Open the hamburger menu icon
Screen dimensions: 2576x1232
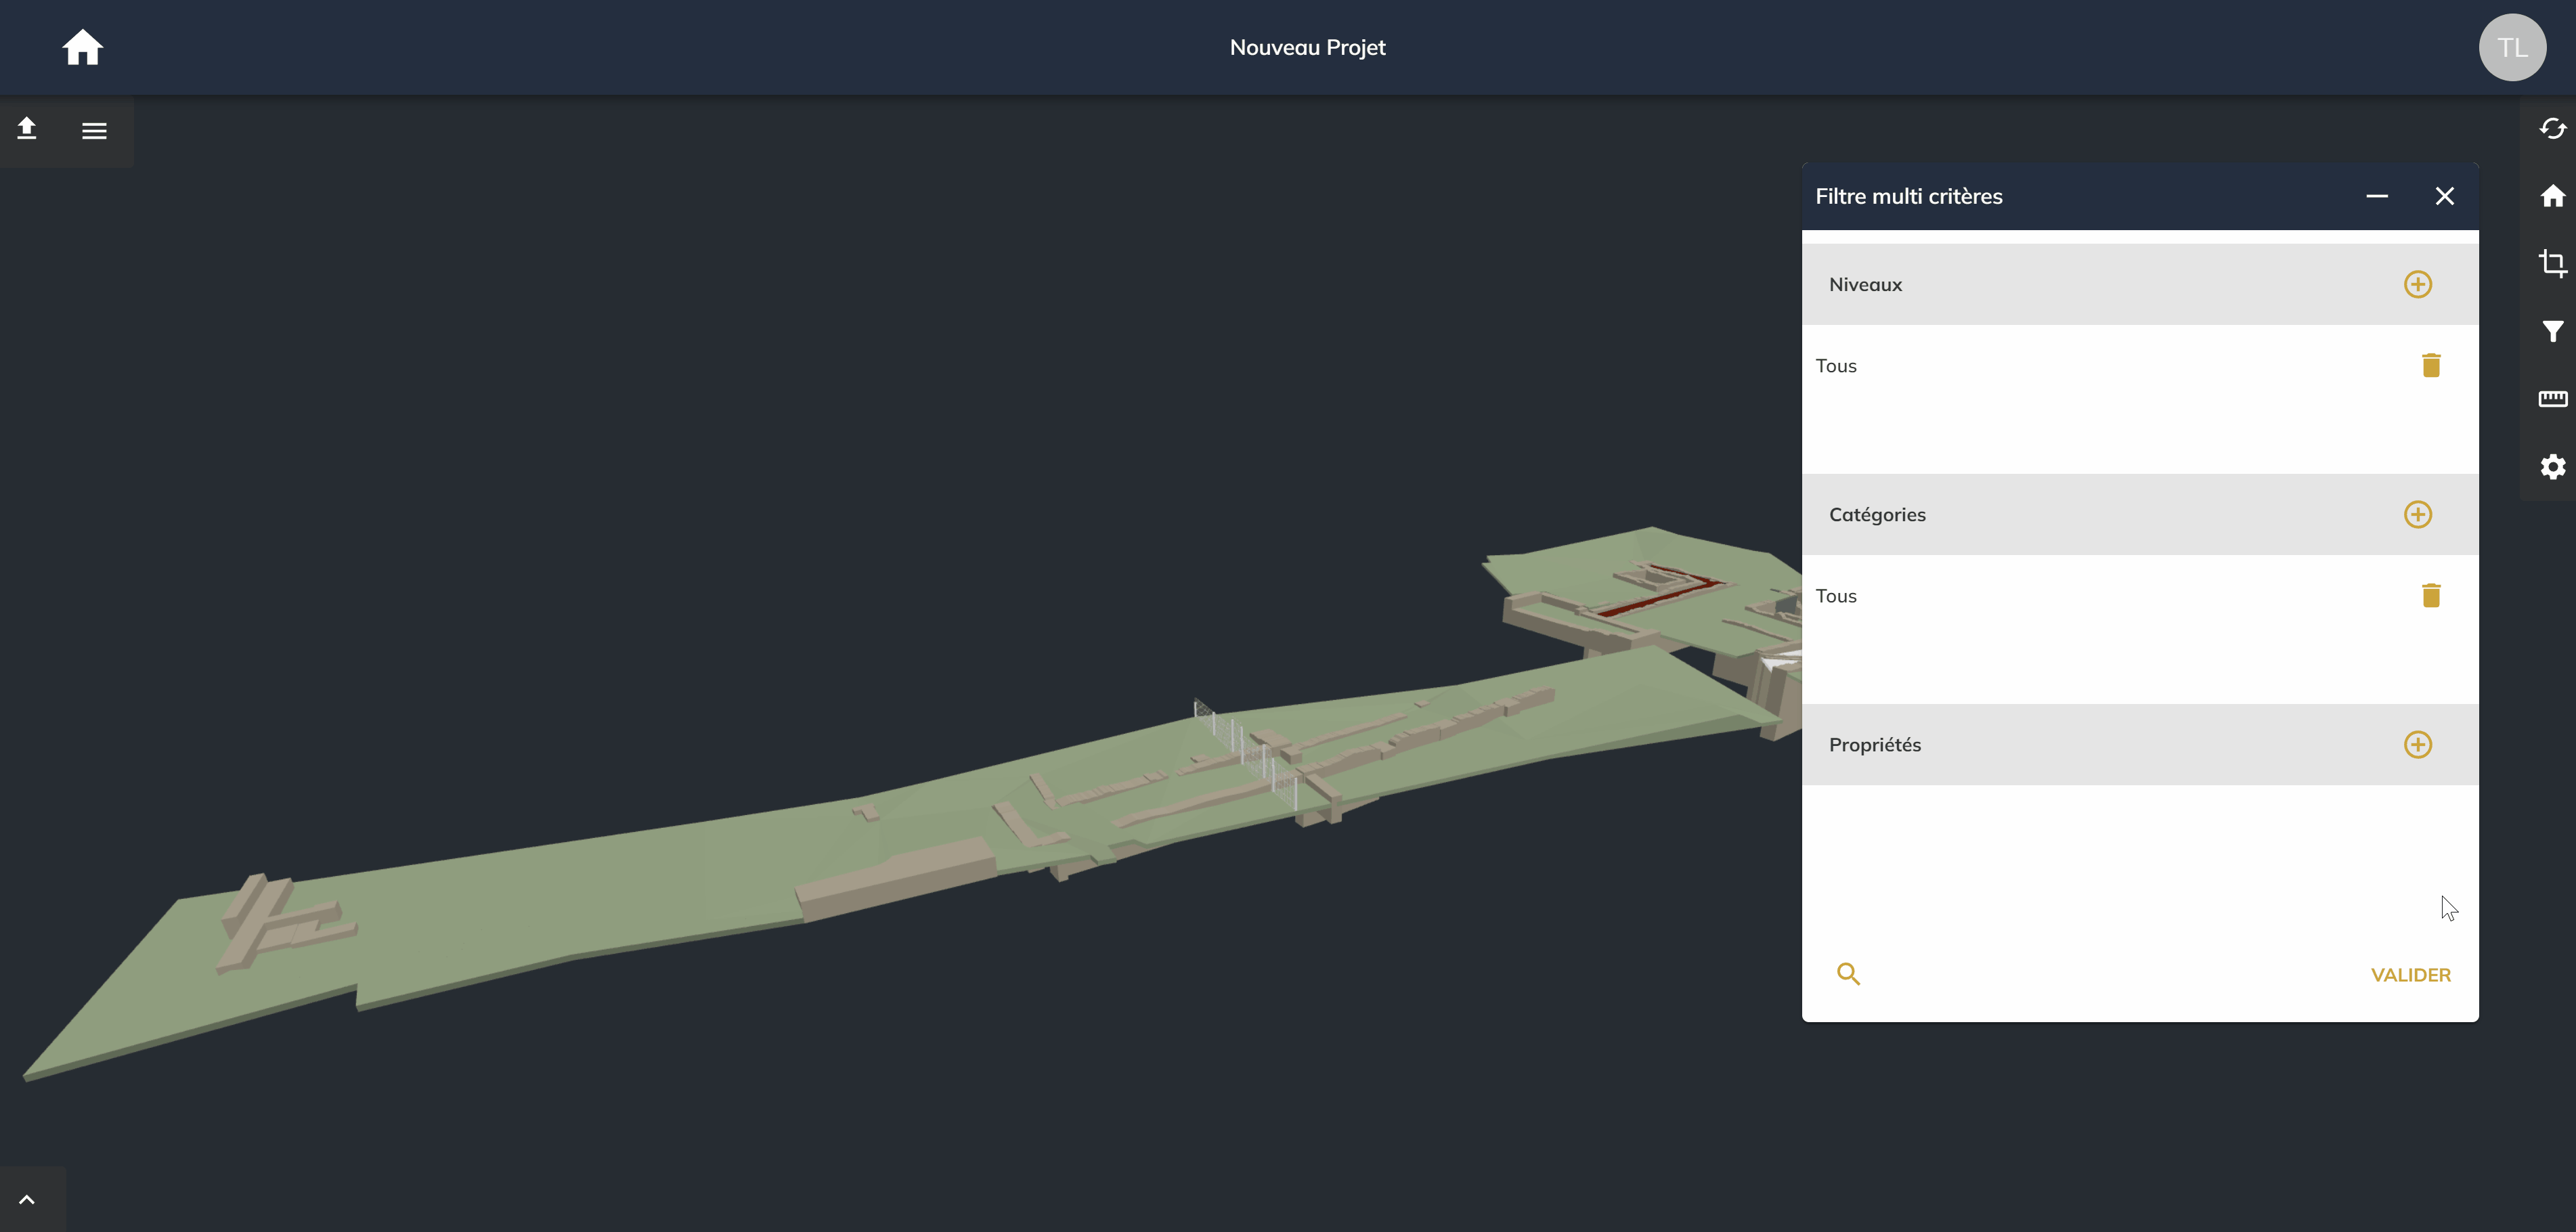coord(94,130)
